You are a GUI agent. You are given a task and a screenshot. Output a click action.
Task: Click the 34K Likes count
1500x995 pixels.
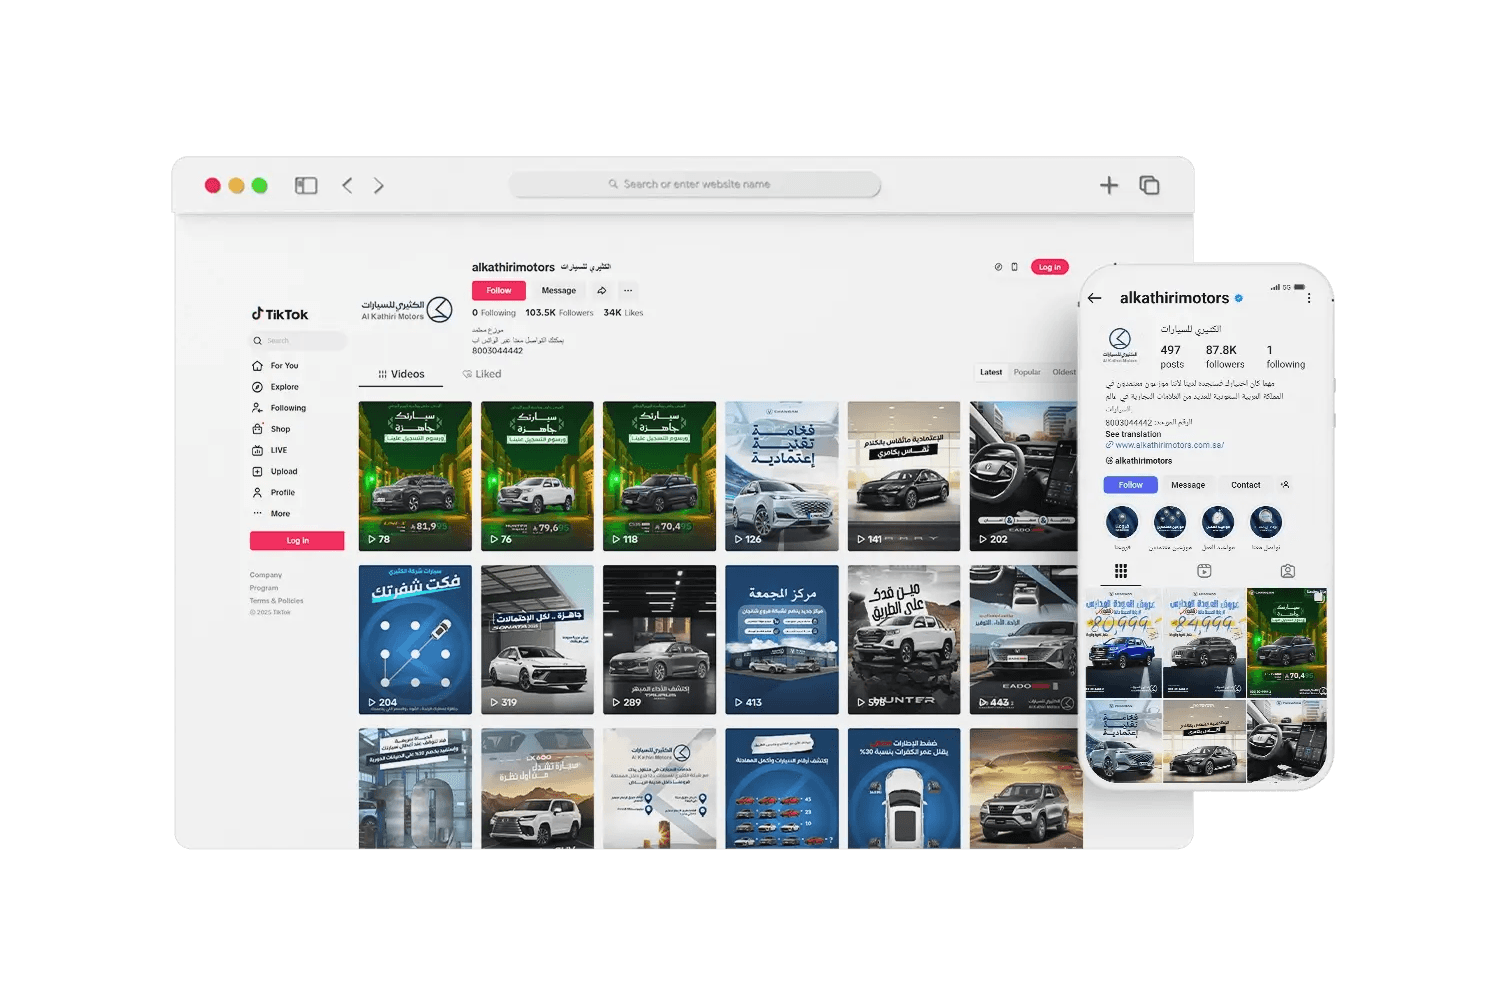point(623,313)
